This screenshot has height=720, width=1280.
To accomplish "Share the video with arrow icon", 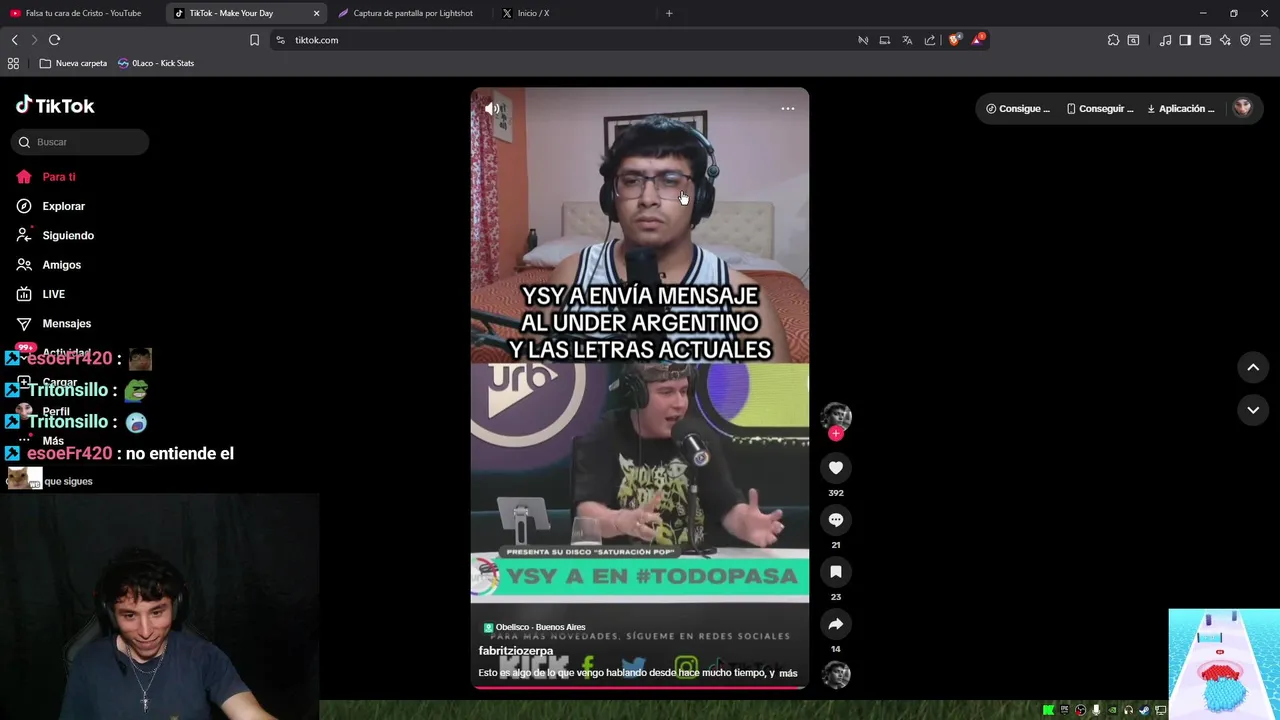I will click(836, 623).
